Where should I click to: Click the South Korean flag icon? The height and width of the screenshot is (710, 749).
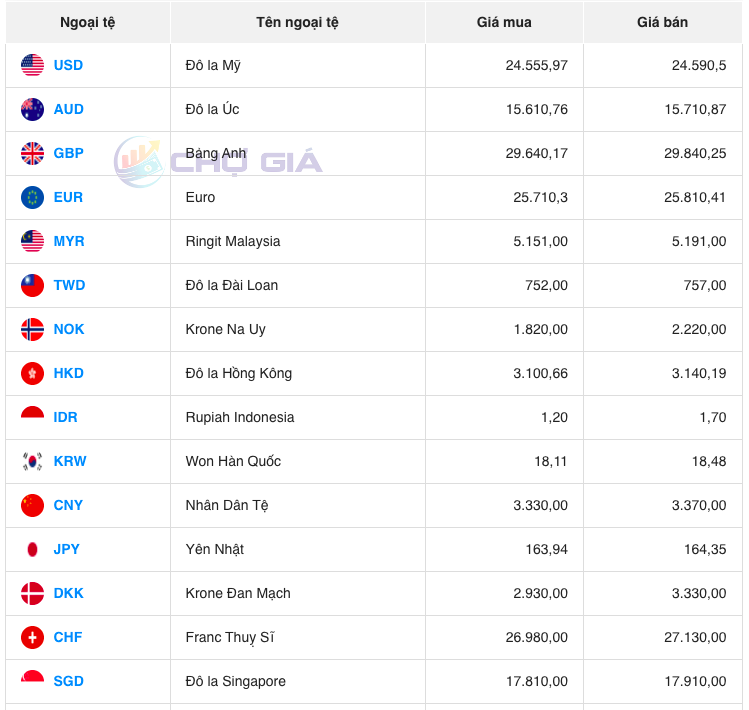pyautogui.click(x=32, y=461)
